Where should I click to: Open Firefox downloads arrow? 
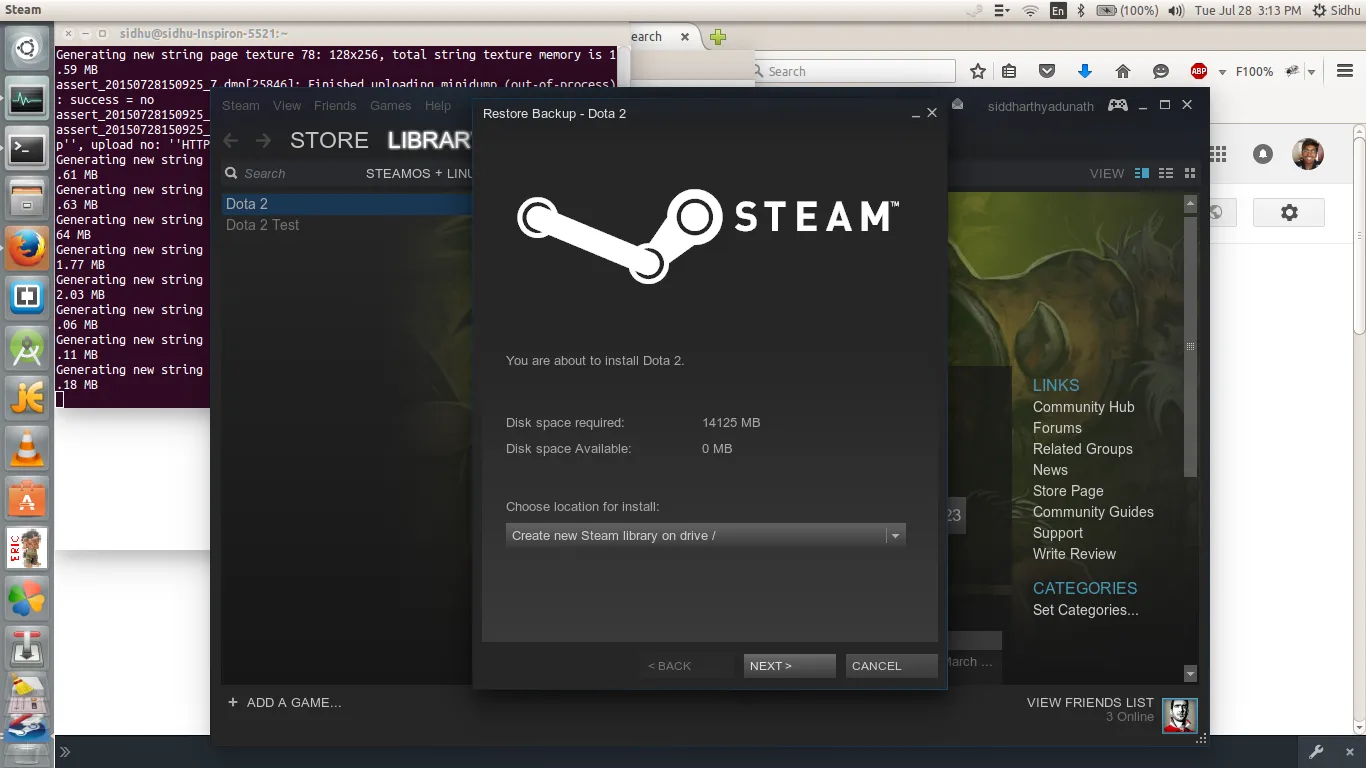1085,71
